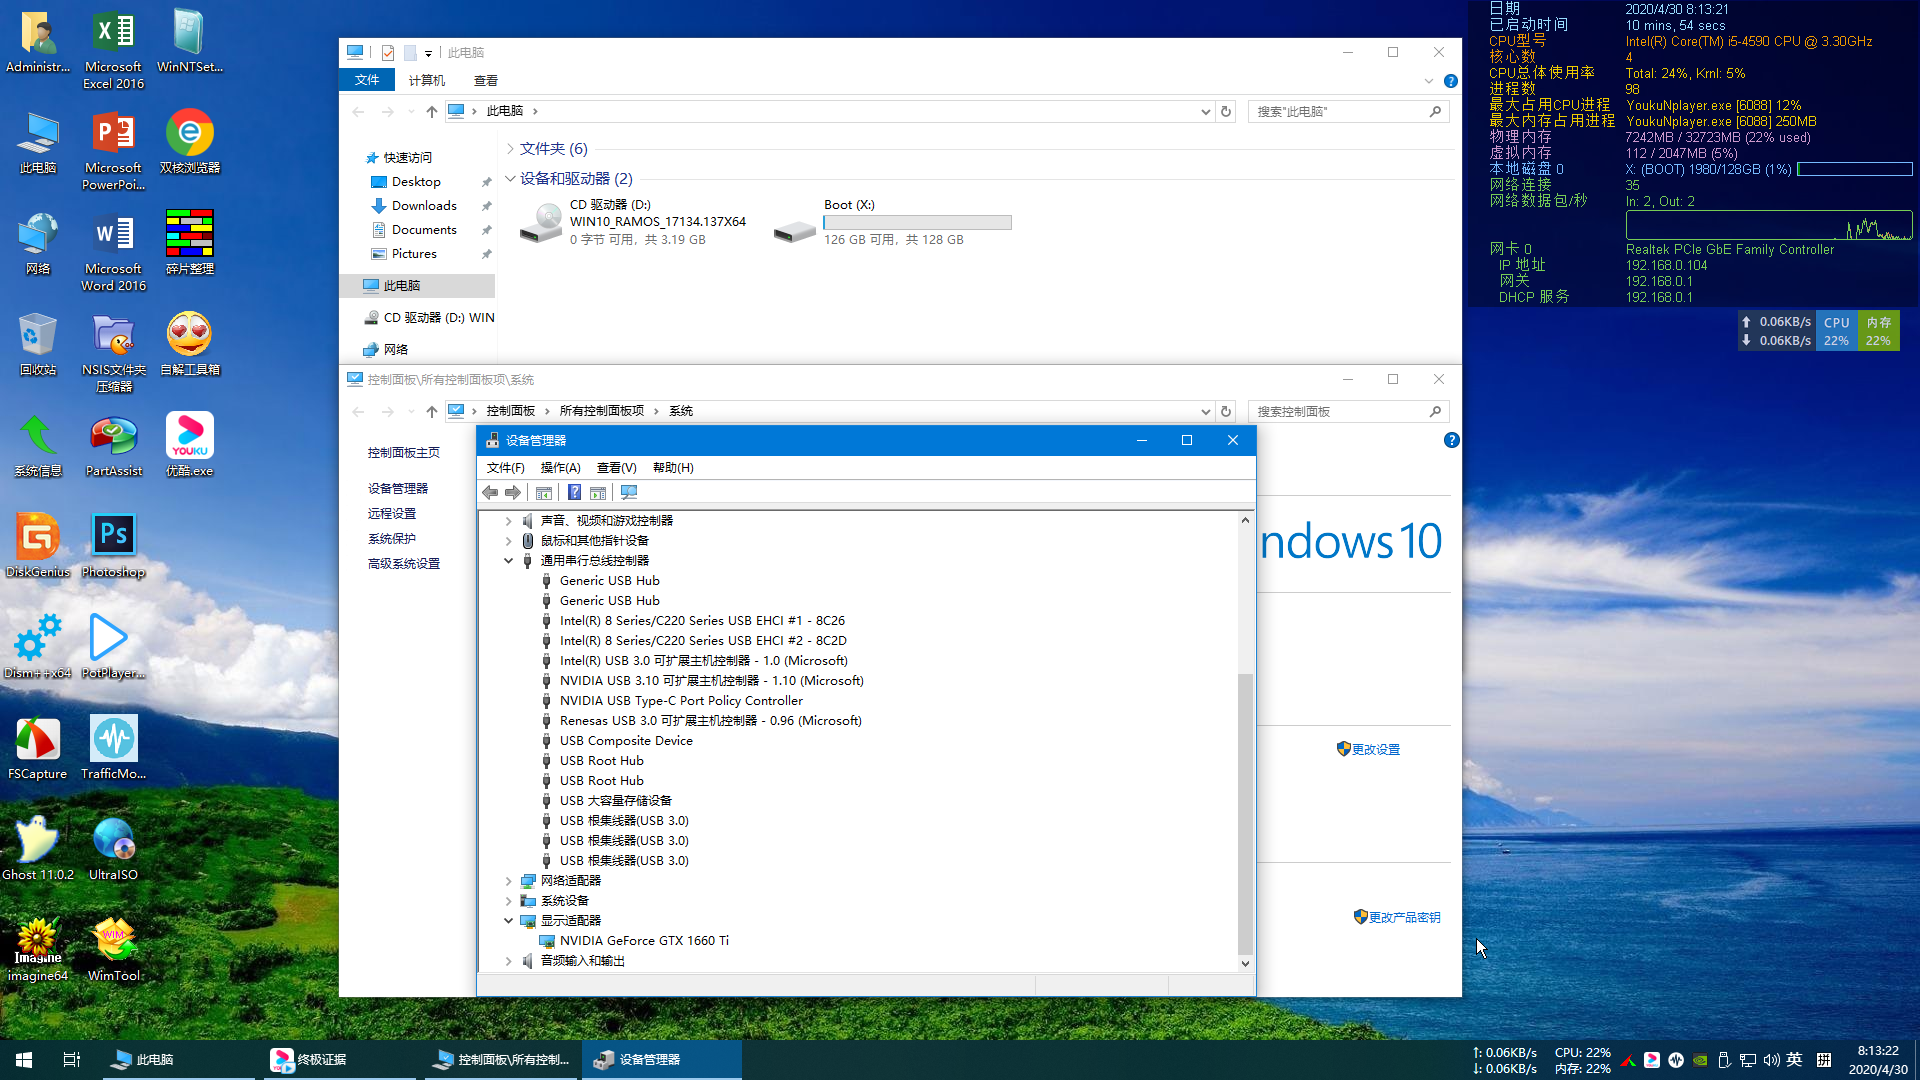Screen dimensions: 1920x1080
Task: Click 更改产品密钥 link
Action: [1405, 918]
